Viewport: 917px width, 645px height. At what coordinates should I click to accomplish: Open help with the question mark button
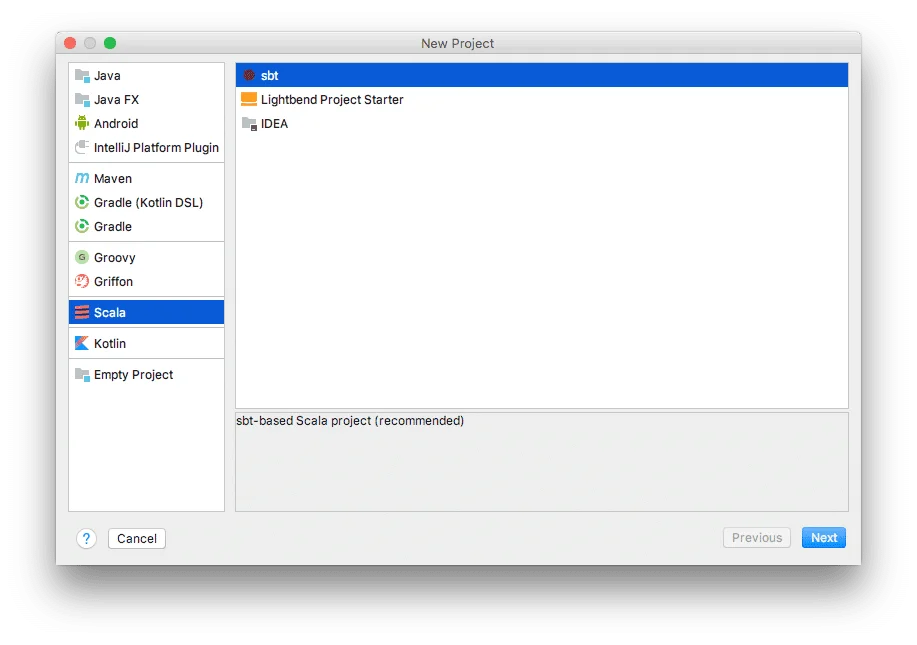coord(87,539)
